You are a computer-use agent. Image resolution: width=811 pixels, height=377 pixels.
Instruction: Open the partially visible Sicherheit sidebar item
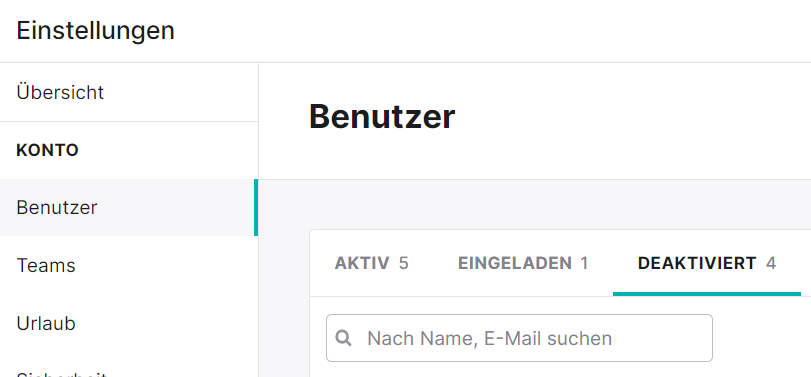click(x=62, y=373)
